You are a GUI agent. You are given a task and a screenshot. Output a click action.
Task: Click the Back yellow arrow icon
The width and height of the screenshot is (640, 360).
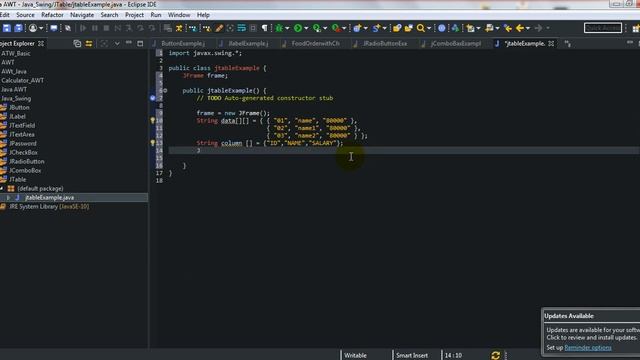(x=519, y=28)
